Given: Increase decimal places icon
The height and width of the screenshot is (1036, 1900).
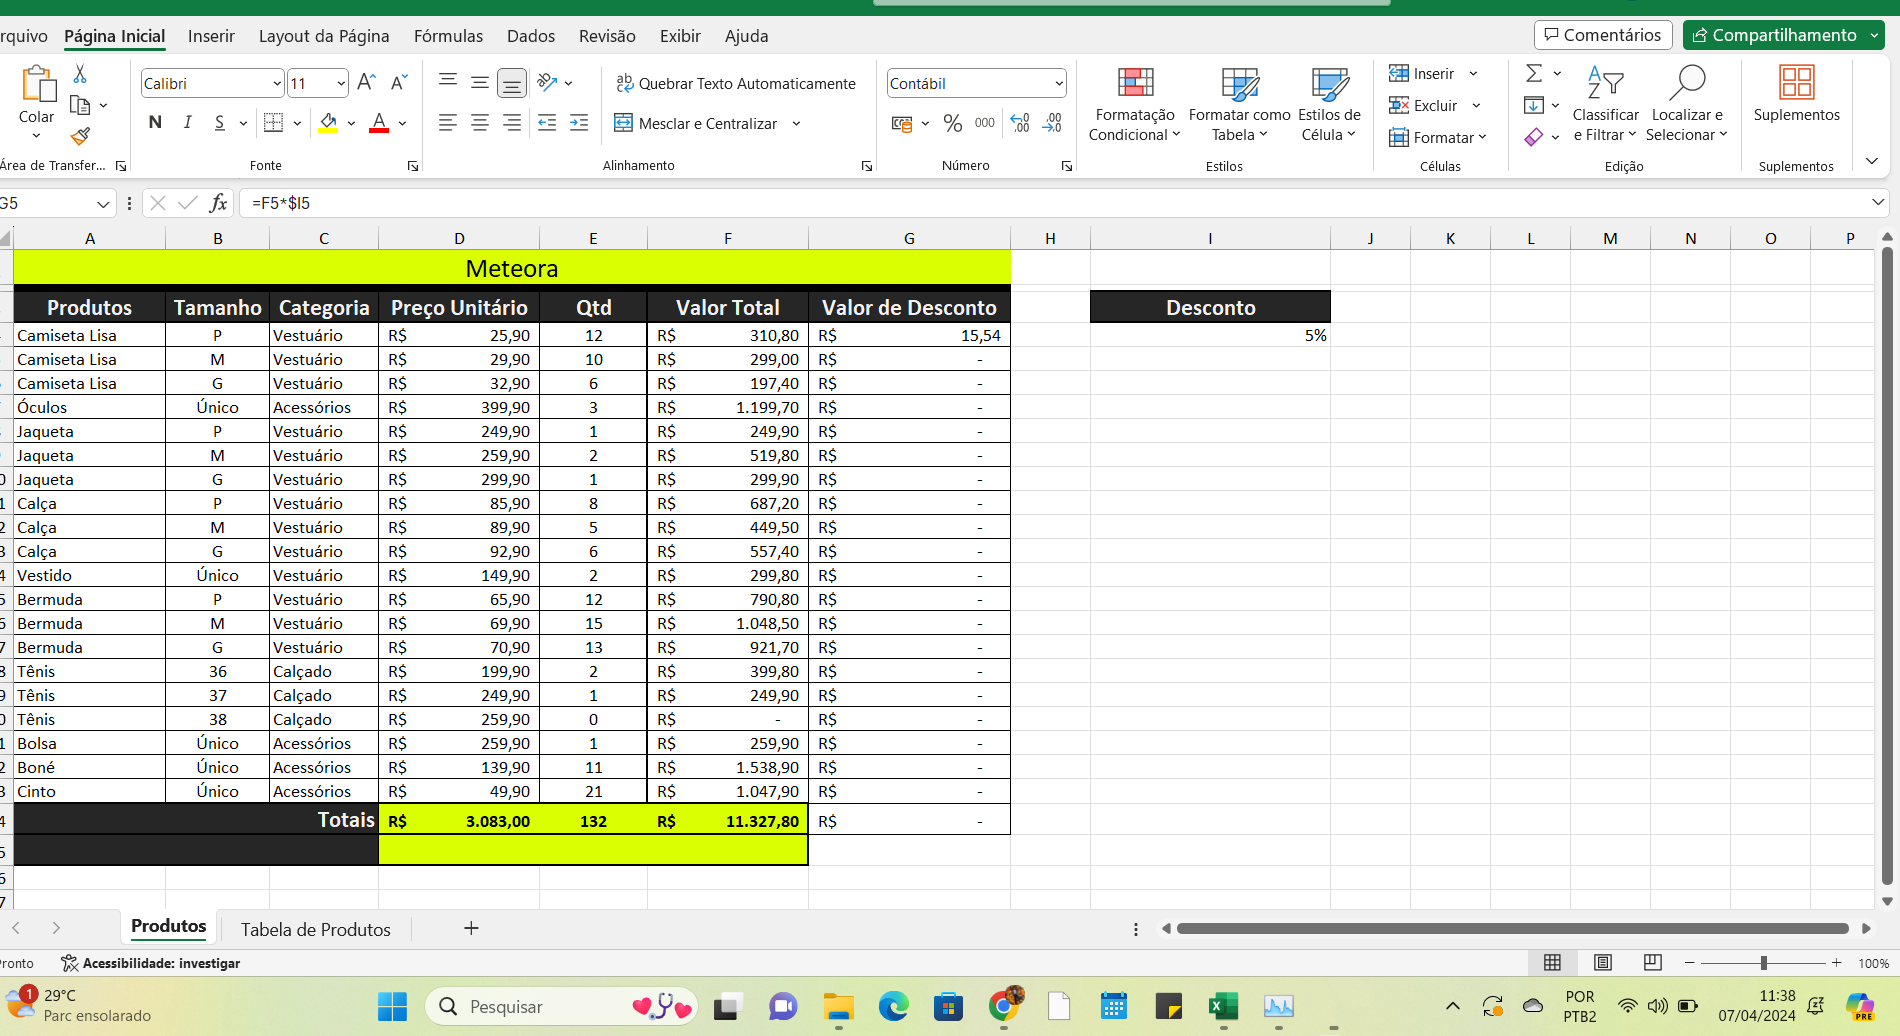Looking at the screenshot, I should coord(1020,123).
